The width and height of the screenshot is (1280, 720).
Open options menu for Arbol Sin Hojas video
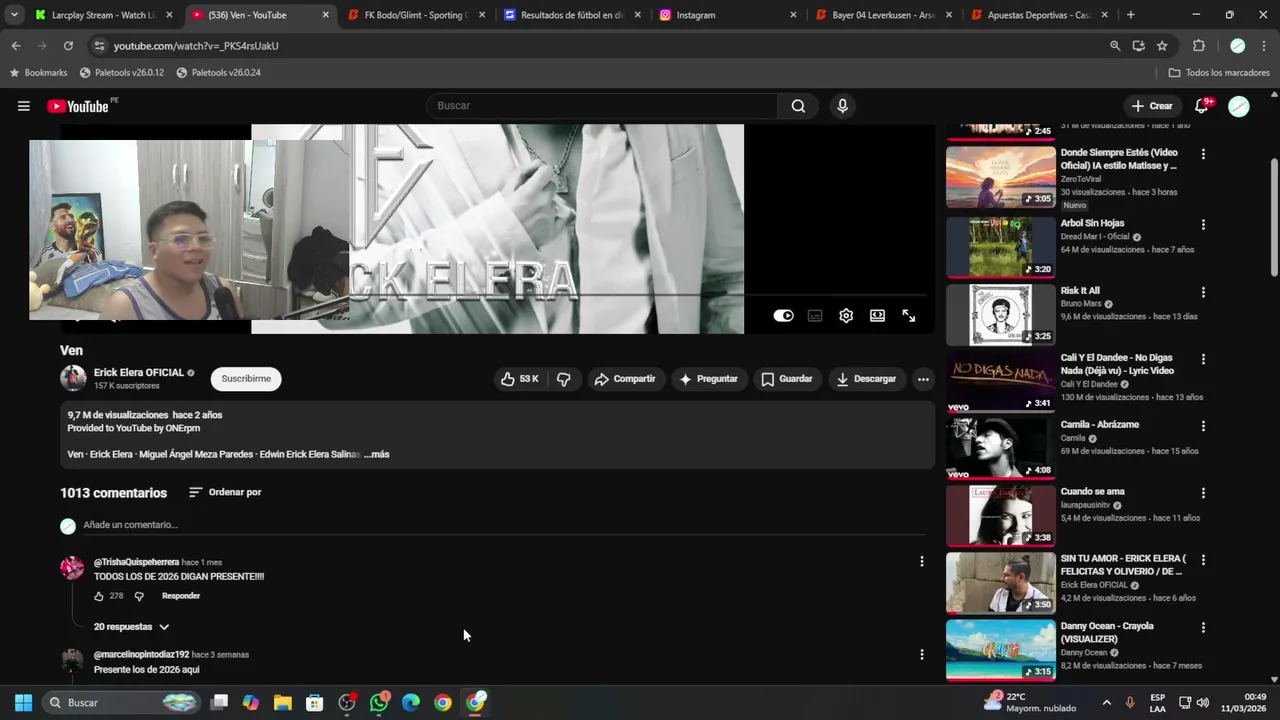[1203, 225]
